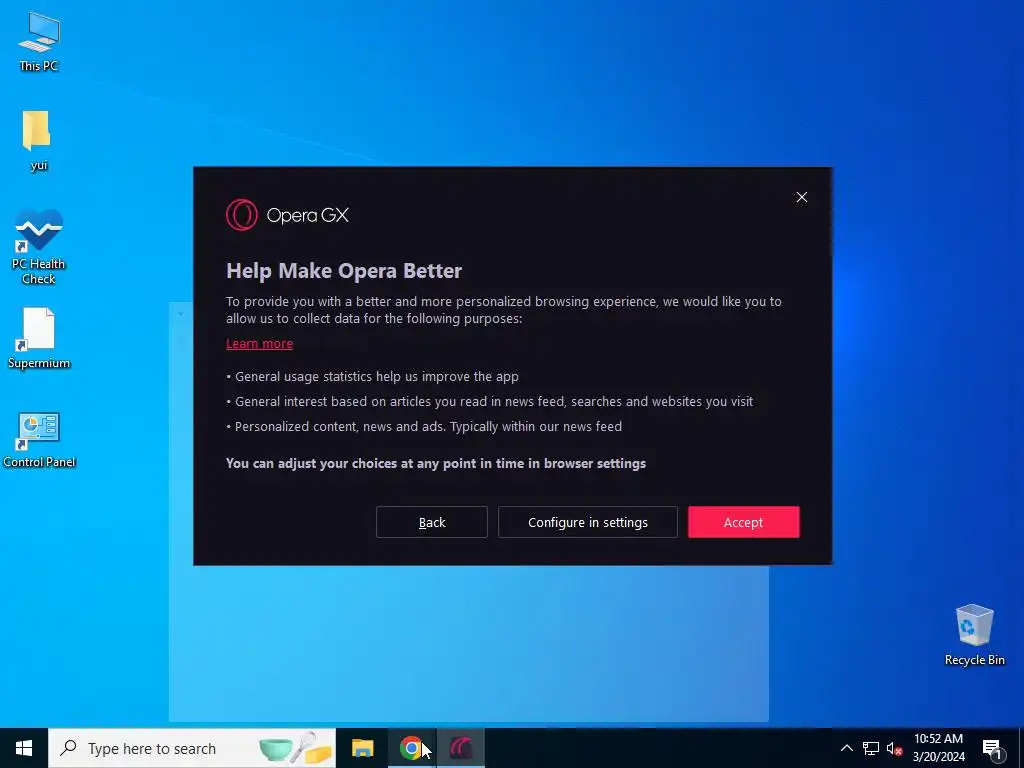Viewport: 1024px width, 768px height.
Task: Select the yui folder icon
Action: [38, 140]
